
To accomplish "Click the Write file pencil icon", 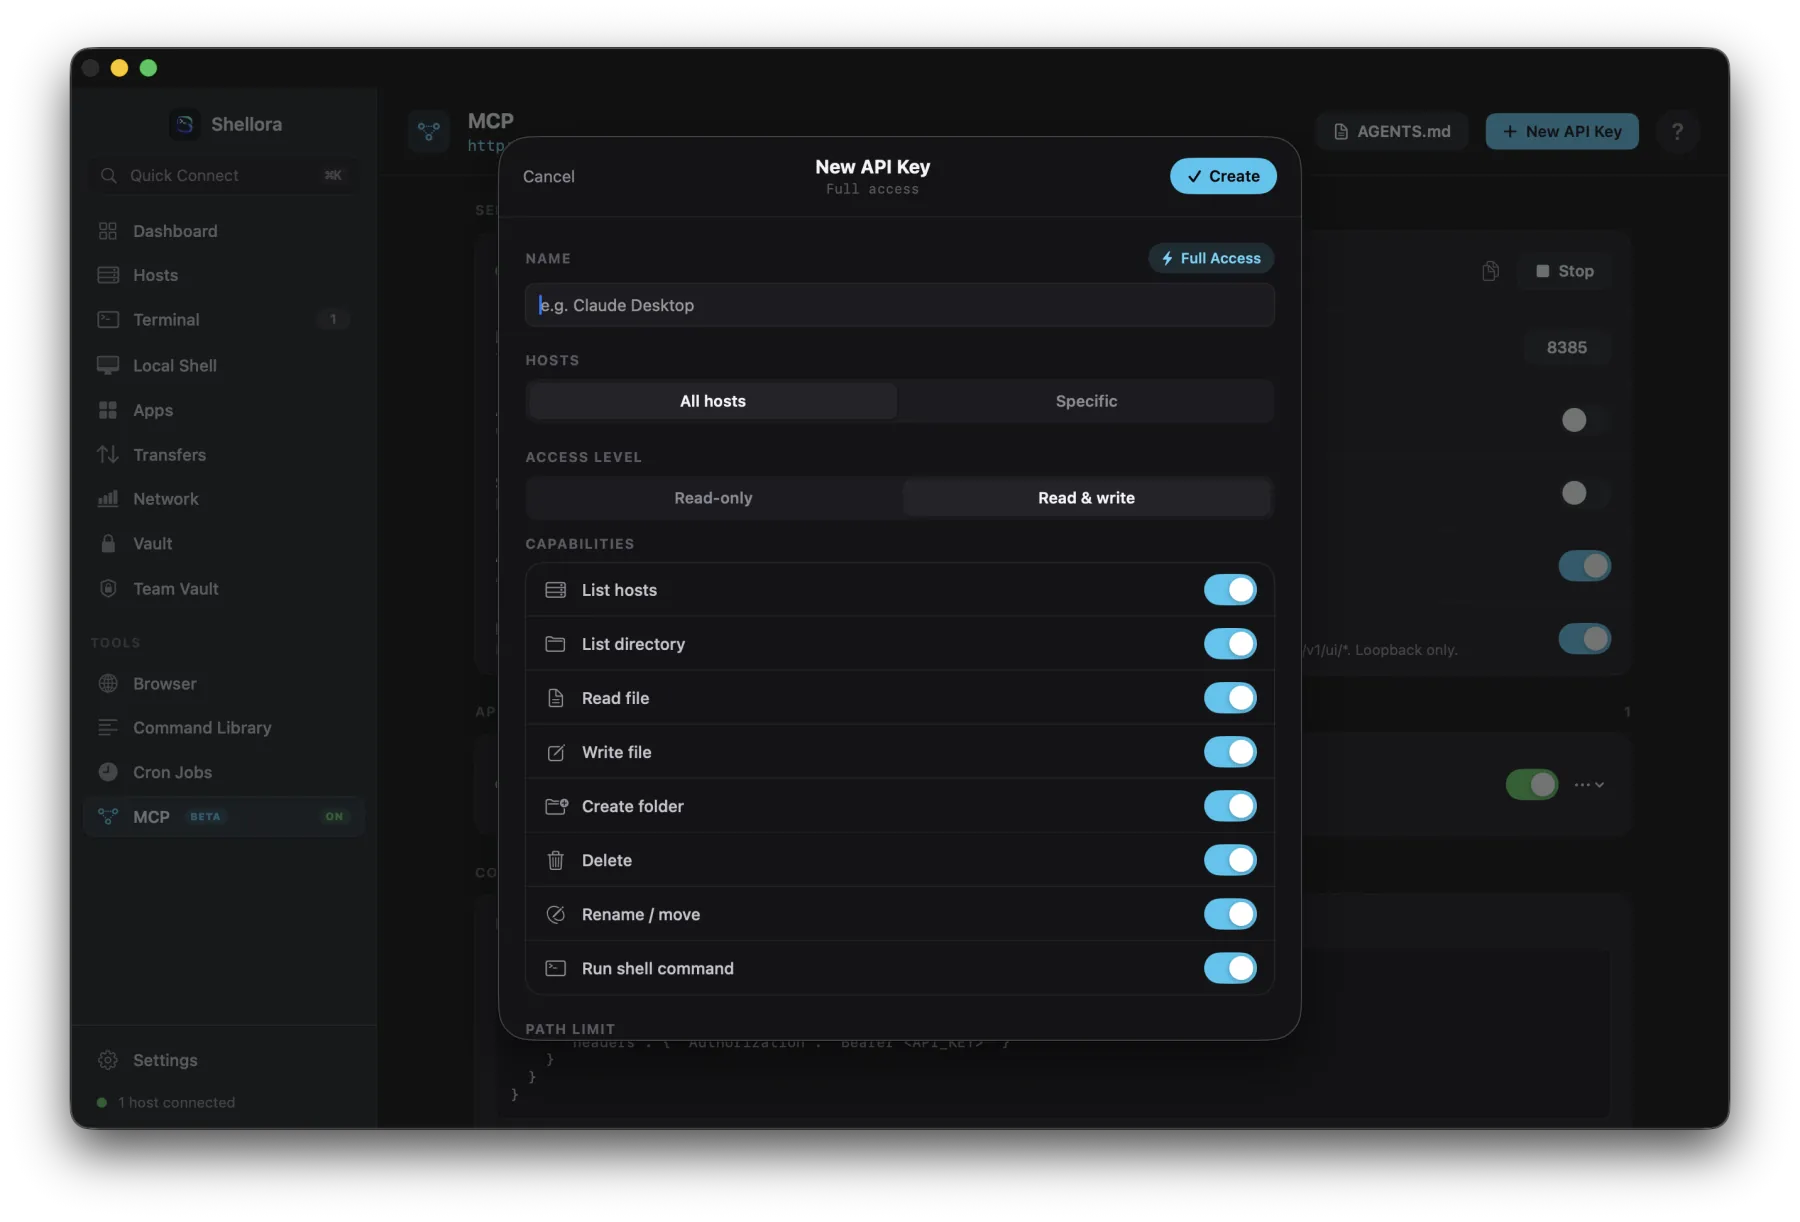I will tap(556, 752).
